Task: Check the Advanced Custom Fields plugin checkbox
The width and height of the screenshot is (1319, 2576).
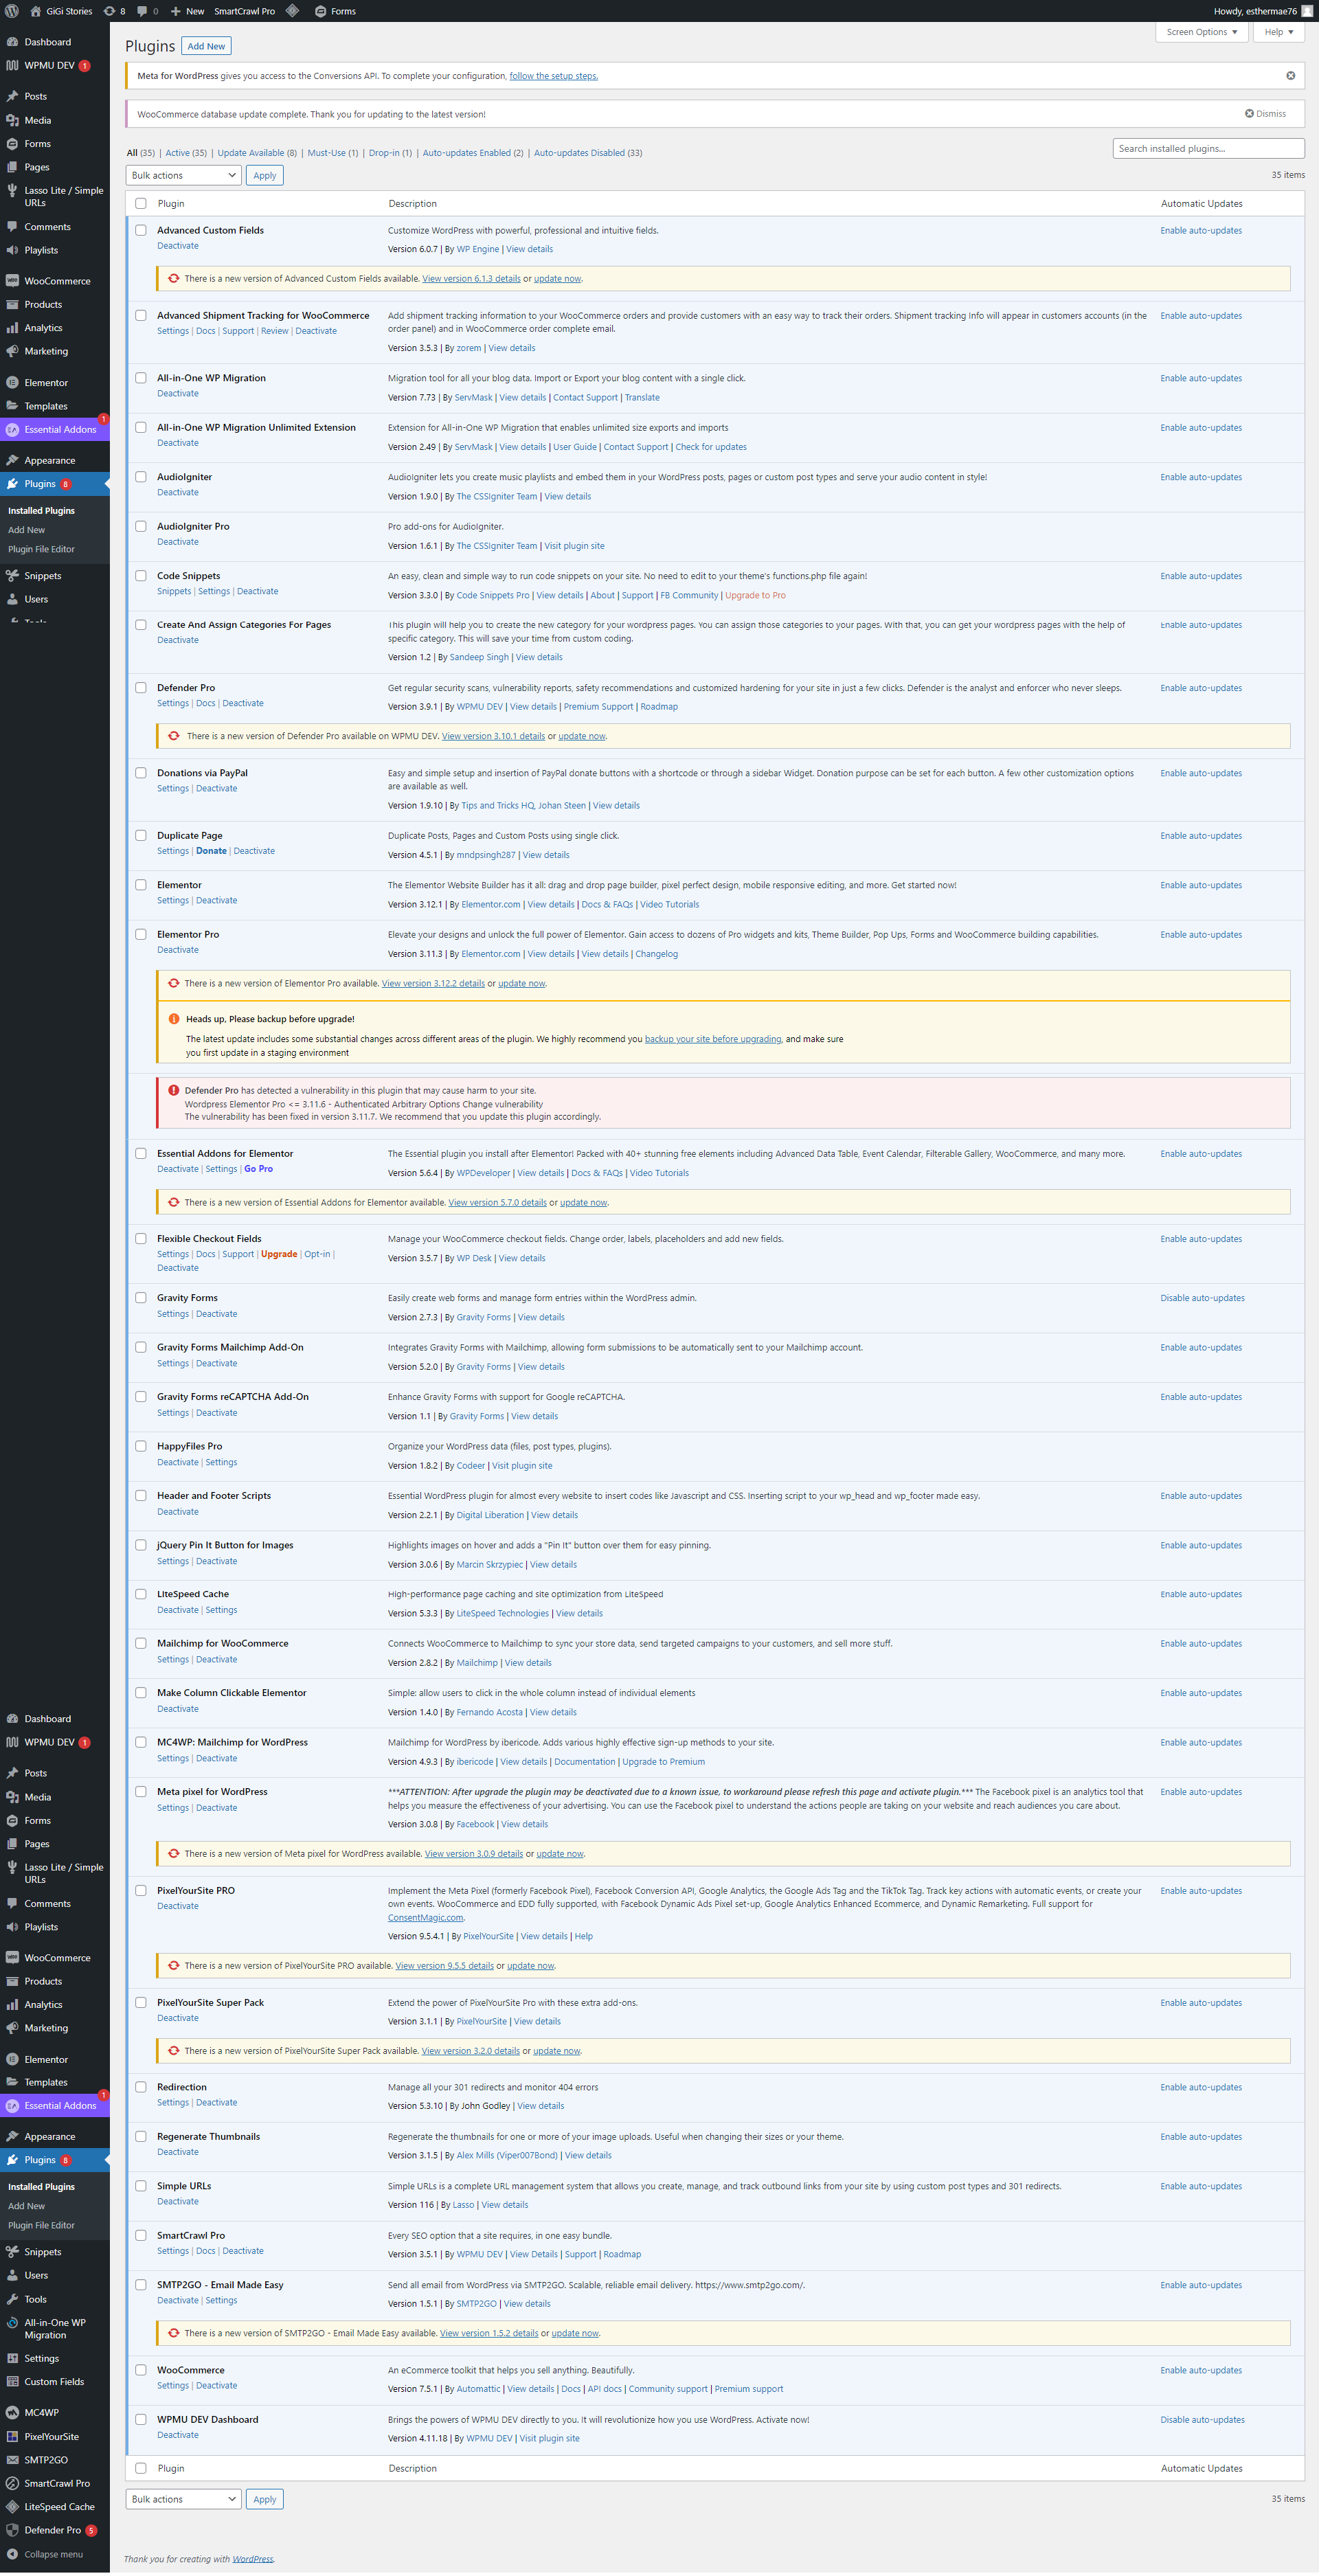Action: pos(141,231)
